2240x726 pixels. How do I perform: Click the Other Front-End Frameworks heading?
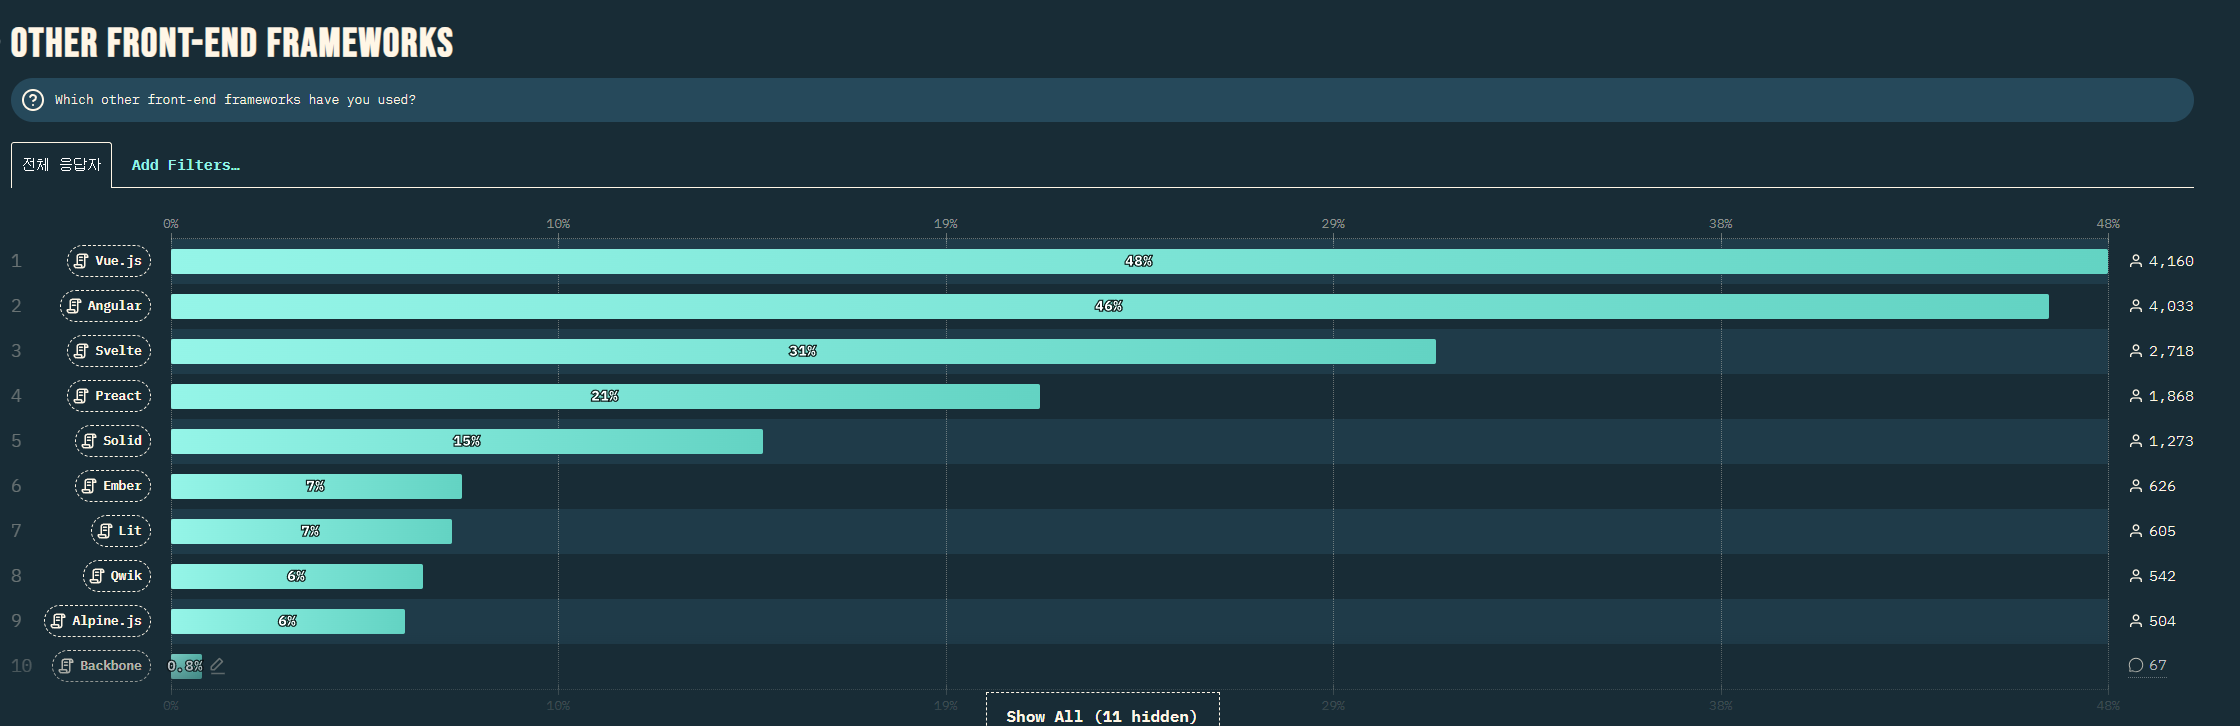coord(232,43)
